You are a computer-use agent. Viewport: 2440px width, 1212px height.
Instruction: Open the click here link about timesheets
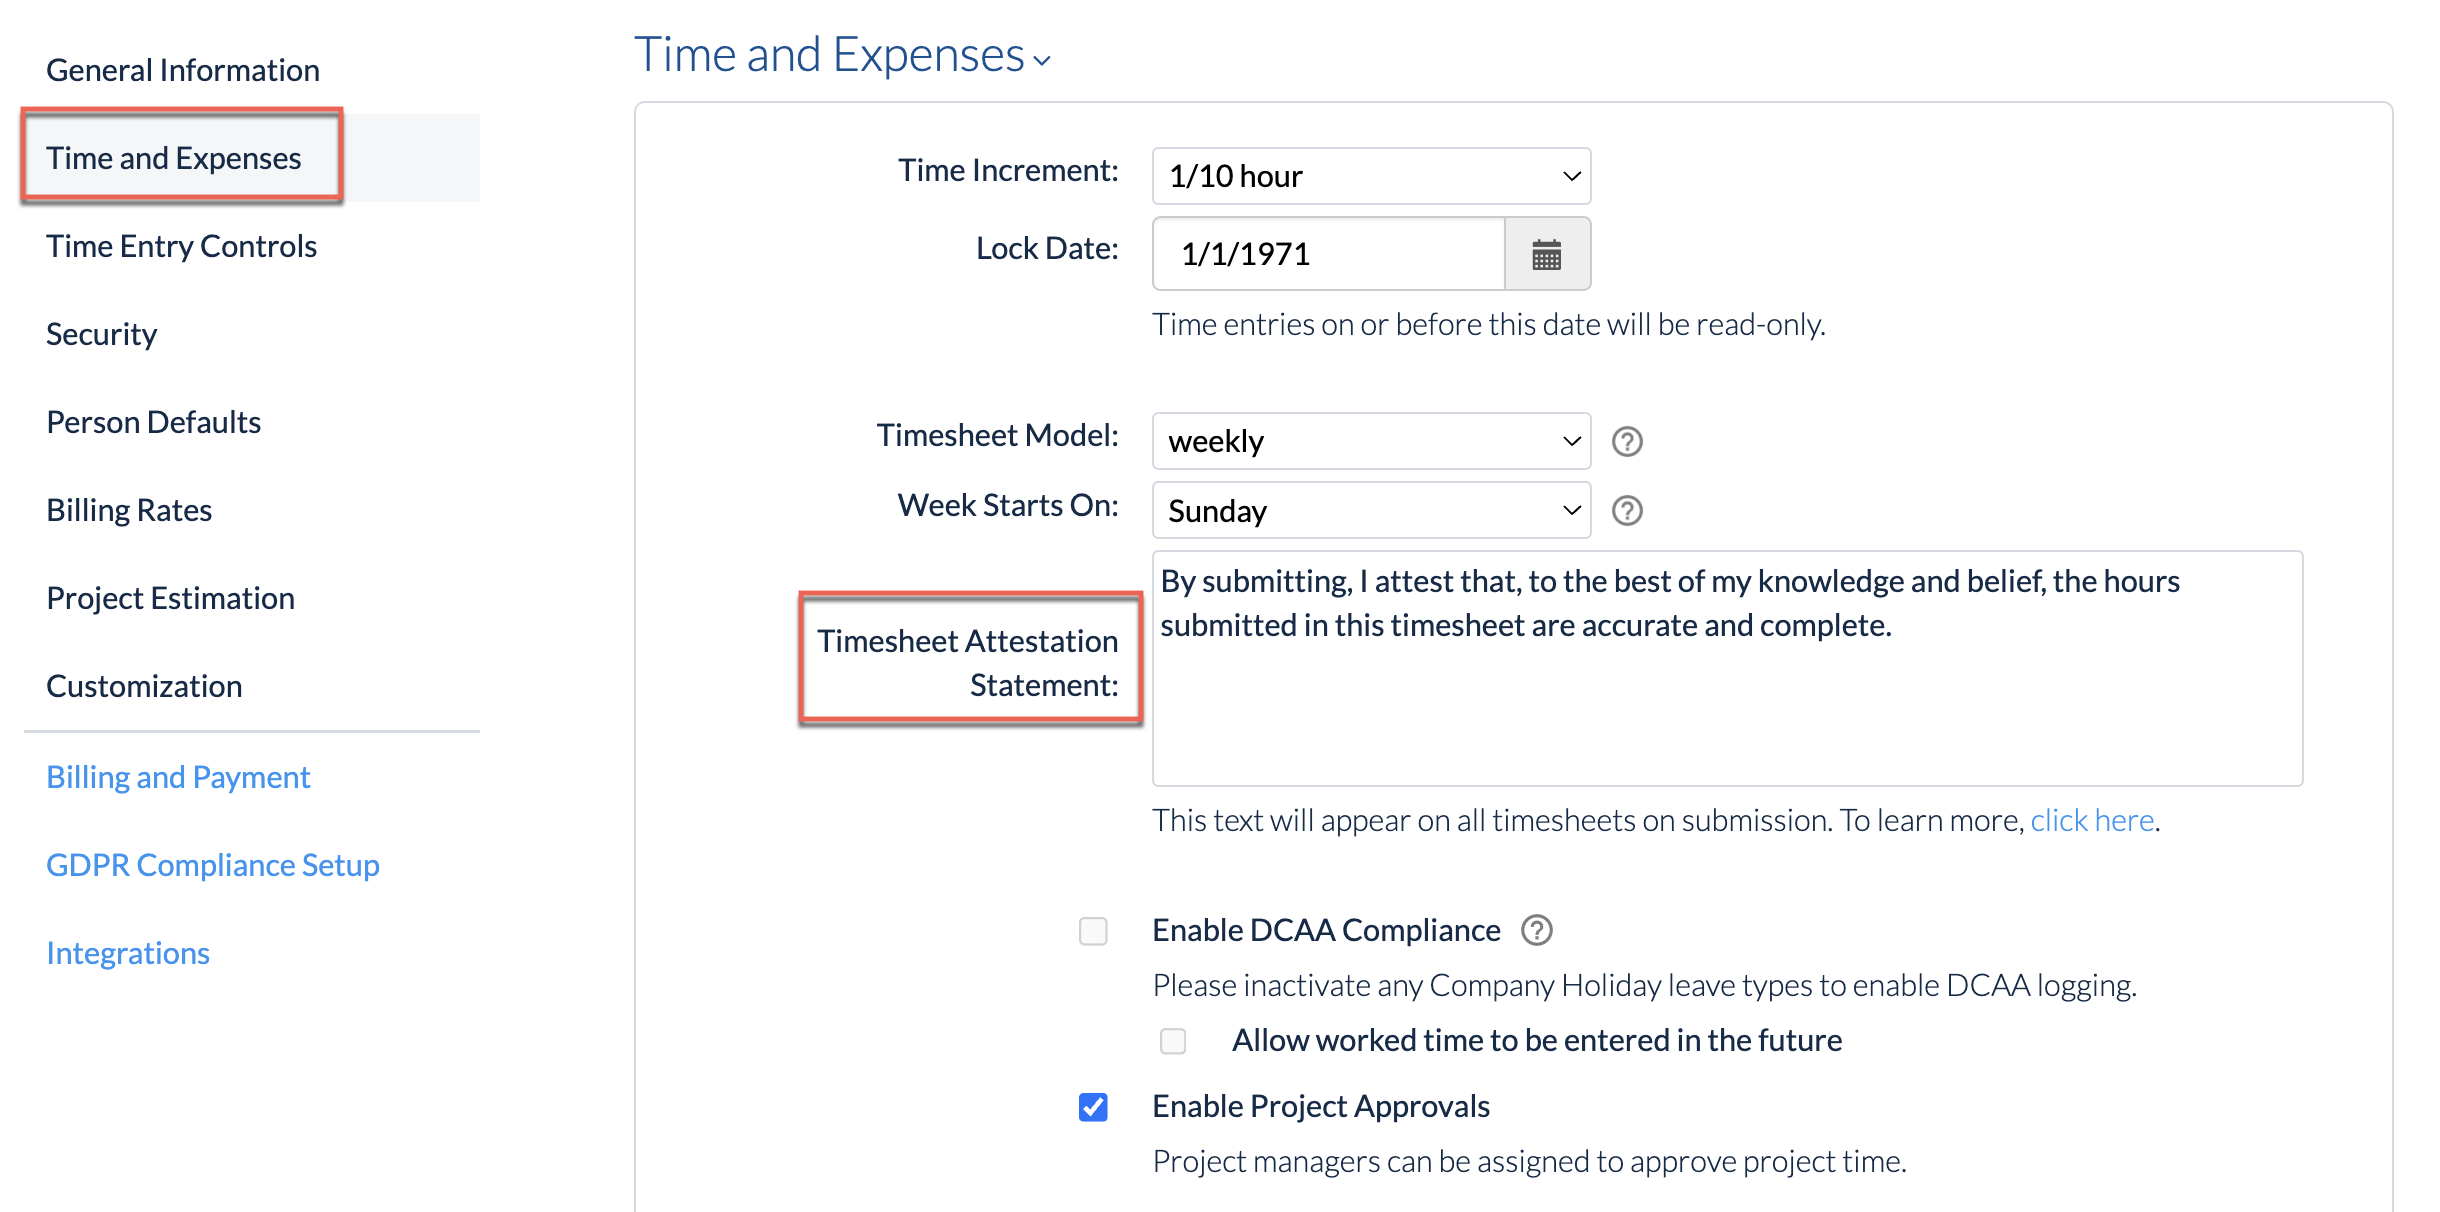point(2091,820)
